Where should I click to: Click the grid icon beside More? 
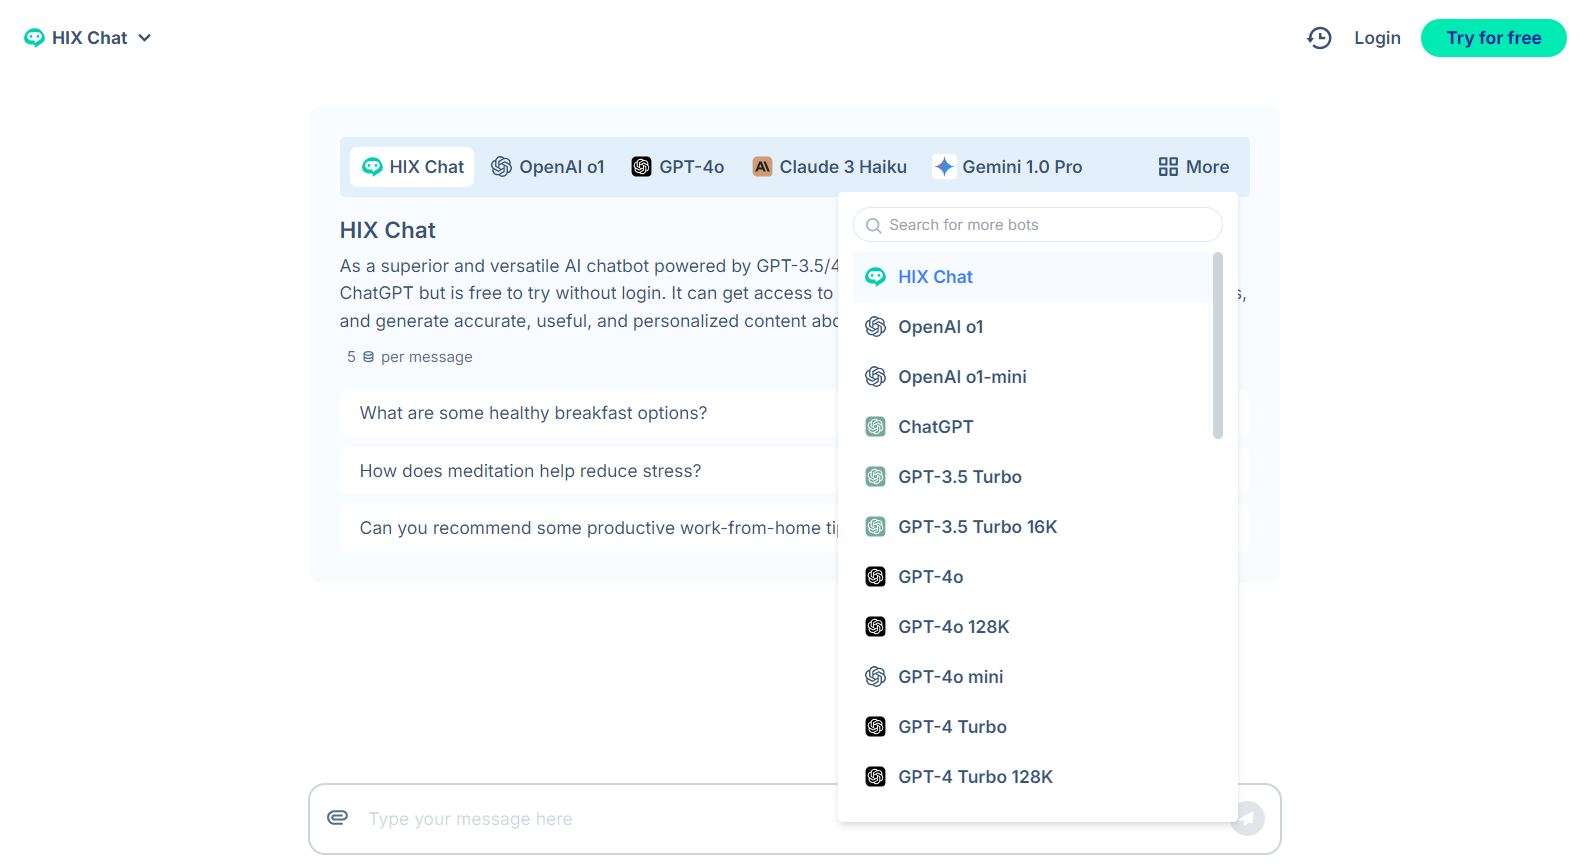(1168, 167)
